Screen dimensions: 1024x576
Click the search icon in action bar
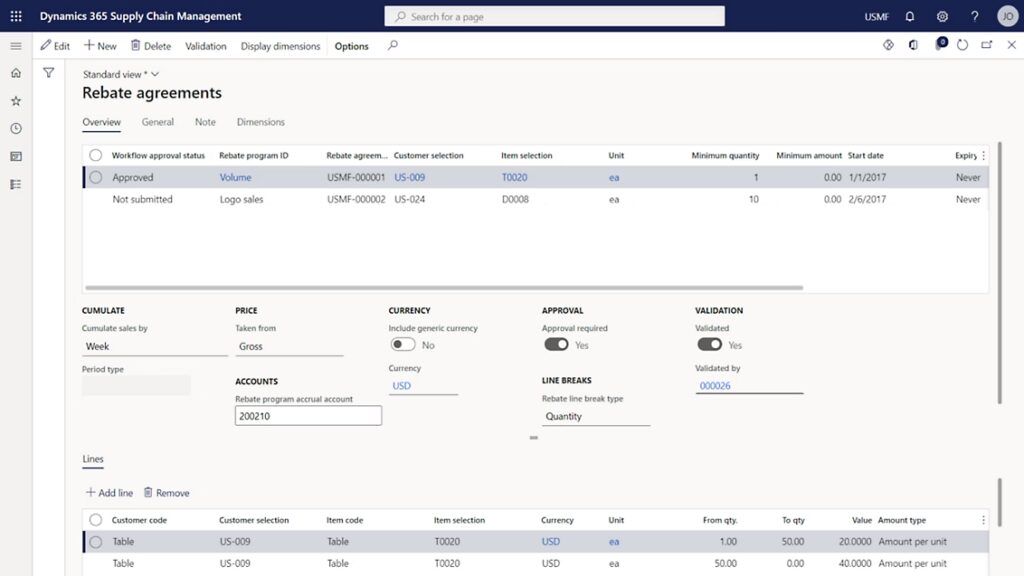tap(393, 46)
